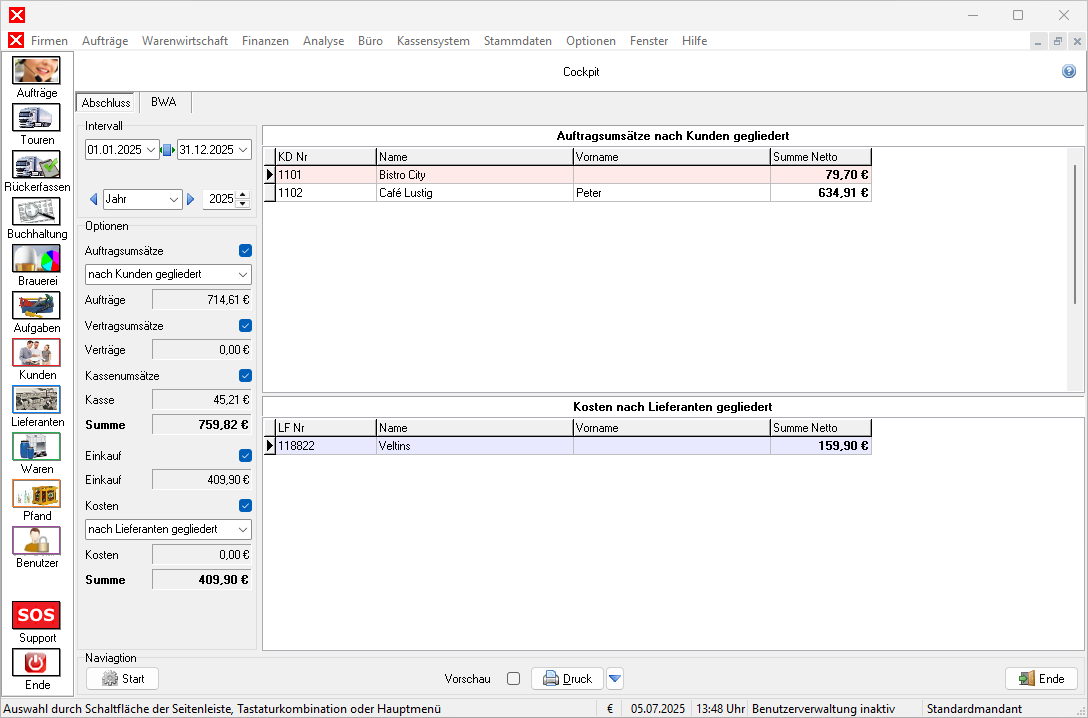This screenshot has height=718, width=1088.
Task: Select the Buchhaltung sidebar icon
Action: (x=36, y=212)
